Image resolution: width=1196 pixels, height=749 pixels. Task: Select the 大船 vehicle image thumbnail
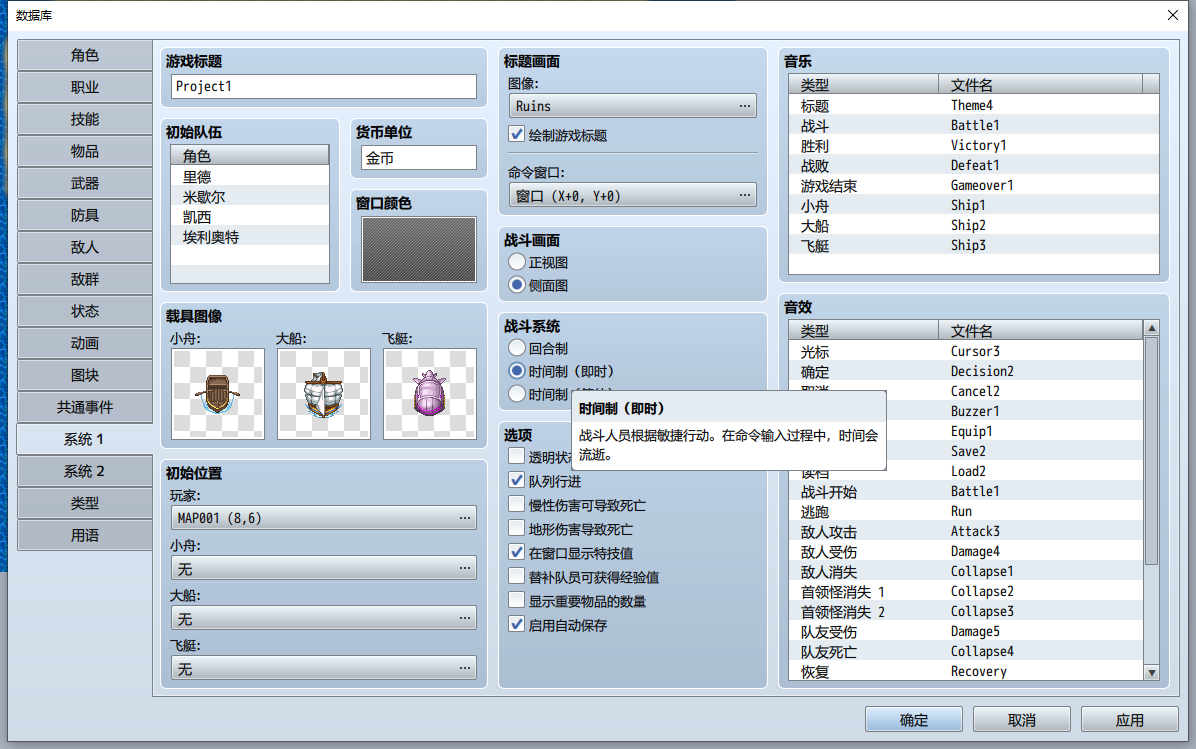click(323, 394)
